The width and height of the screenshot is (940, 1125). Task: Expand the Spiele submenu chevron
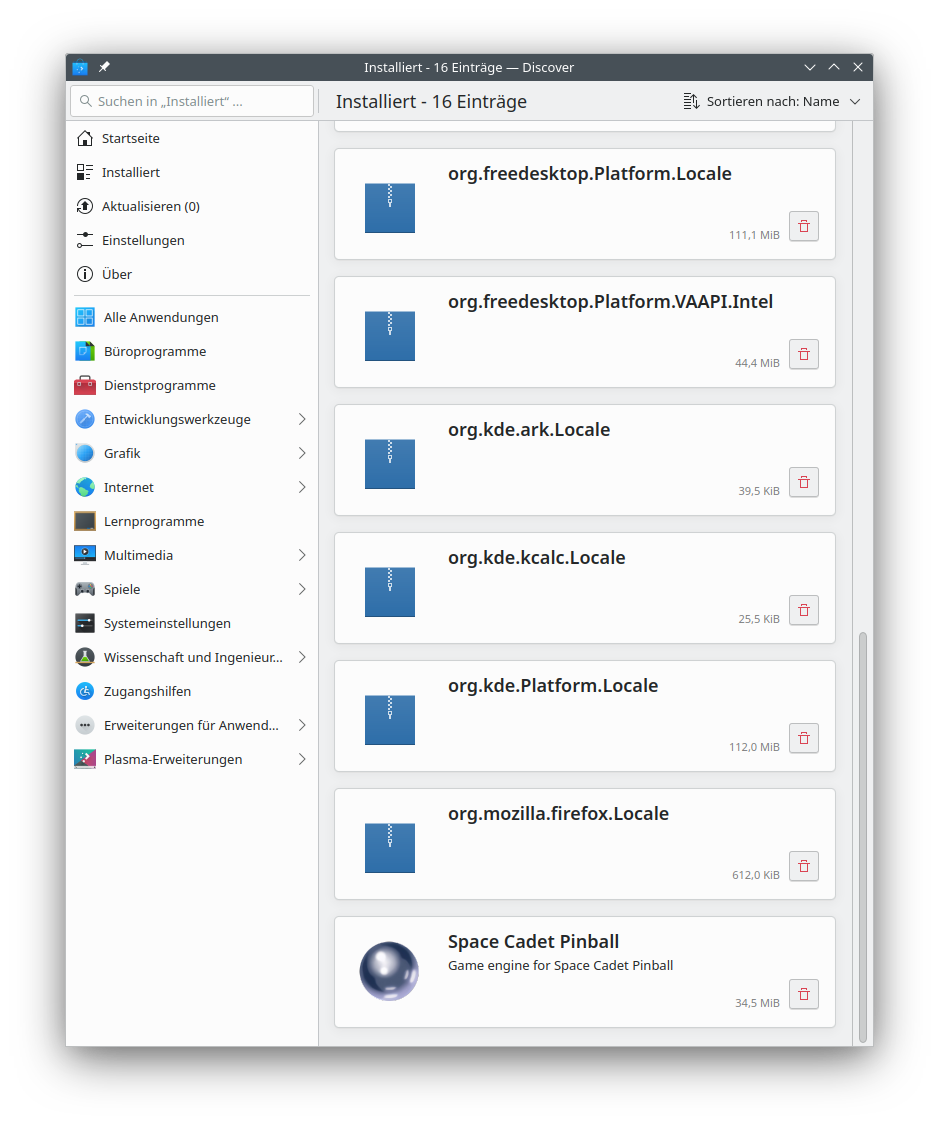[302, 589]
